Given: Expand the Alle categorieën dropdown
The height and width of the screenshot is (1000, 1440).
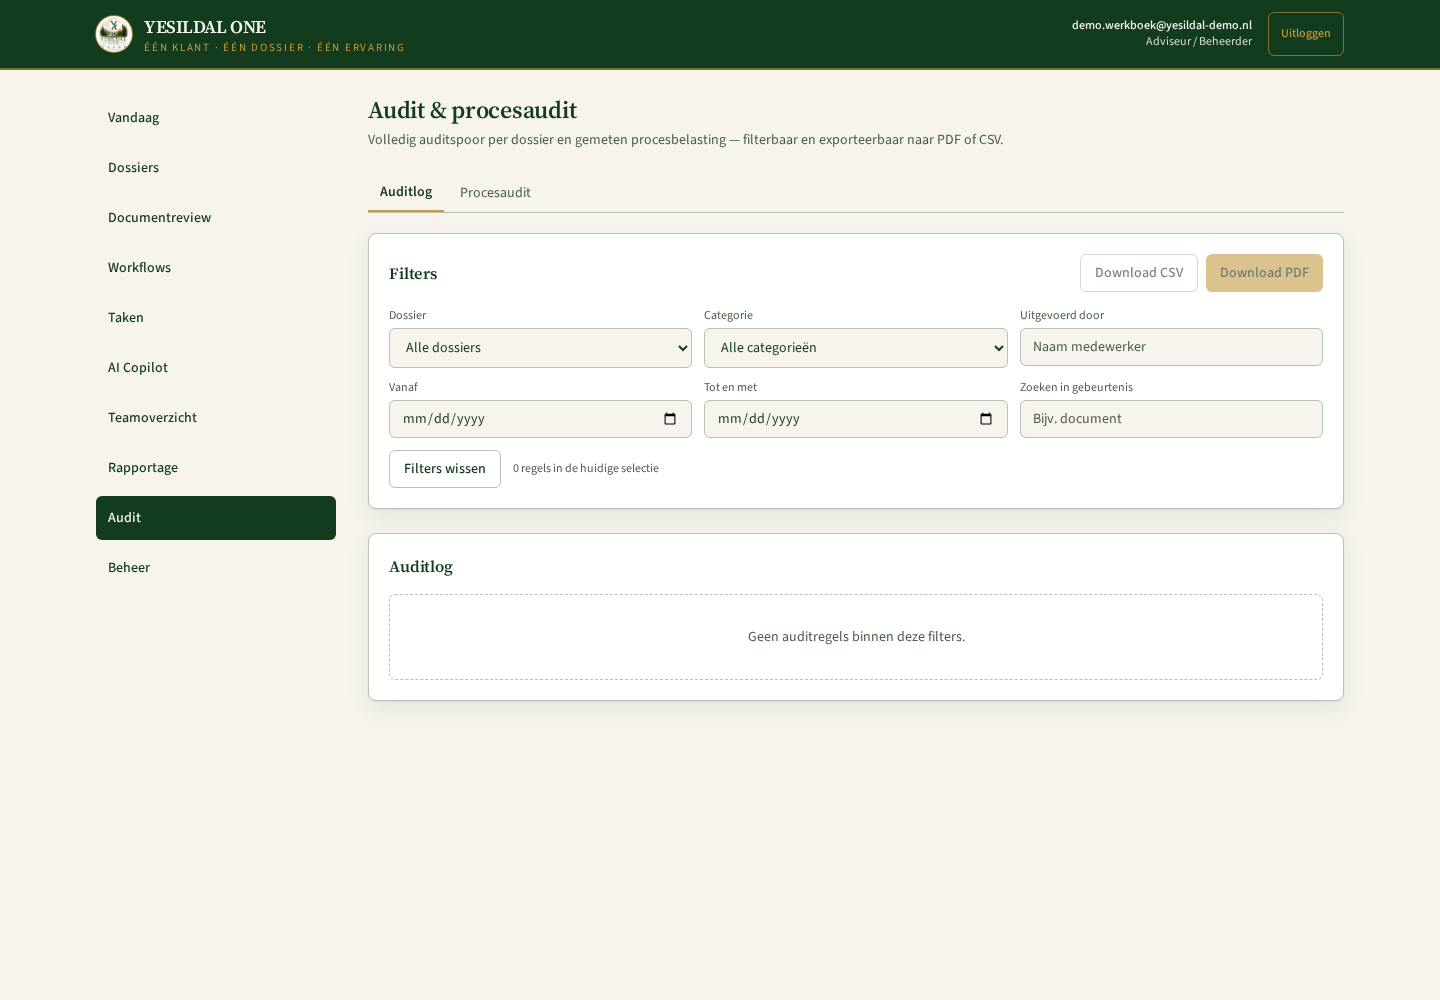Looking at the screenshot, I should (x=856, y=348).
